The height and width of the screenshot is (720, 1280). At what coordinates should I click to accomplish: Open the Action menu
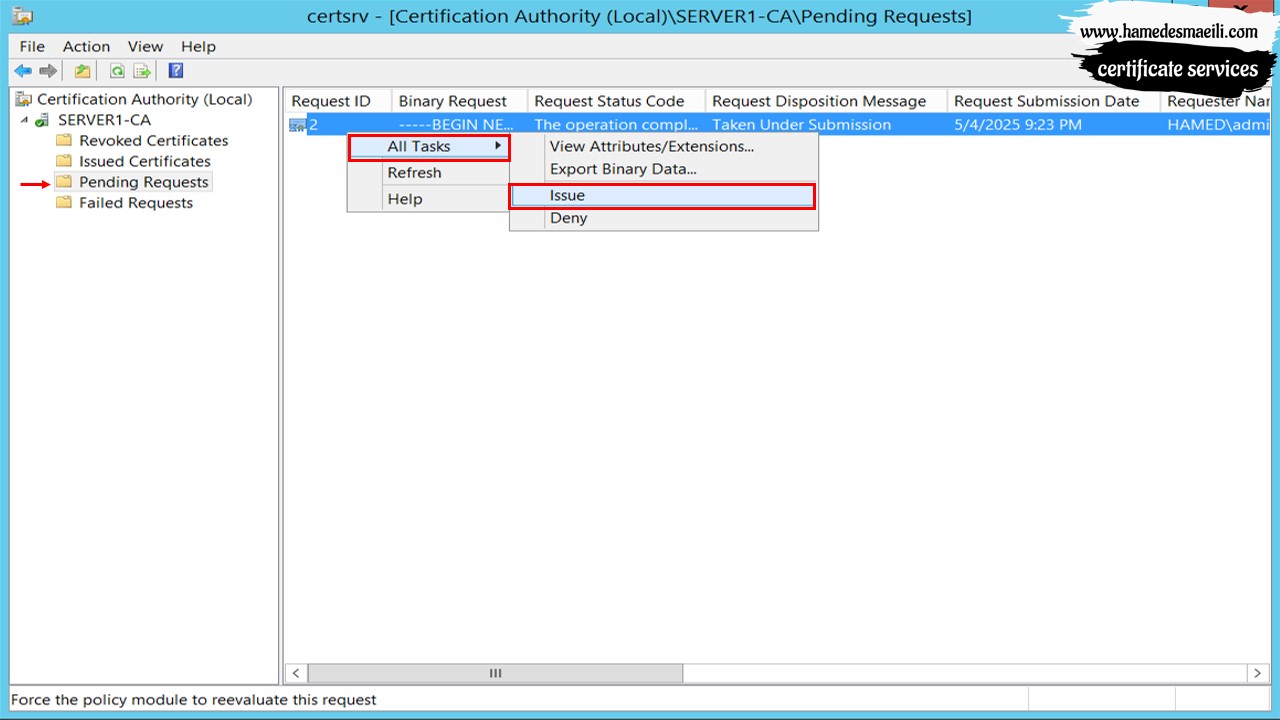(86, 46)
